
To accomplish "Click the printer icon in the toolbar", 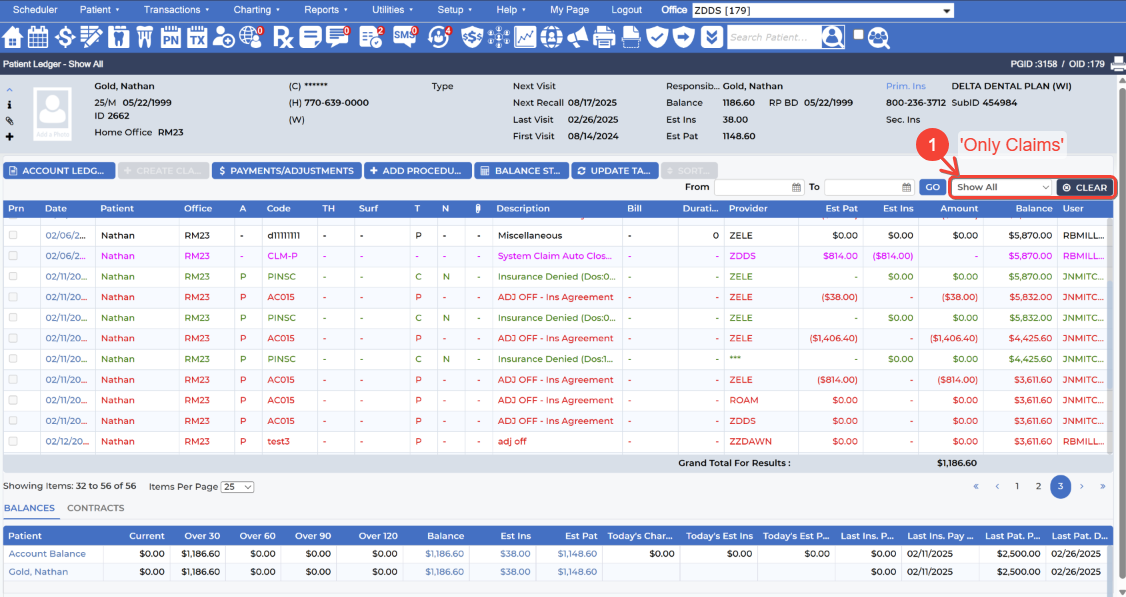I will click(605, 37).
